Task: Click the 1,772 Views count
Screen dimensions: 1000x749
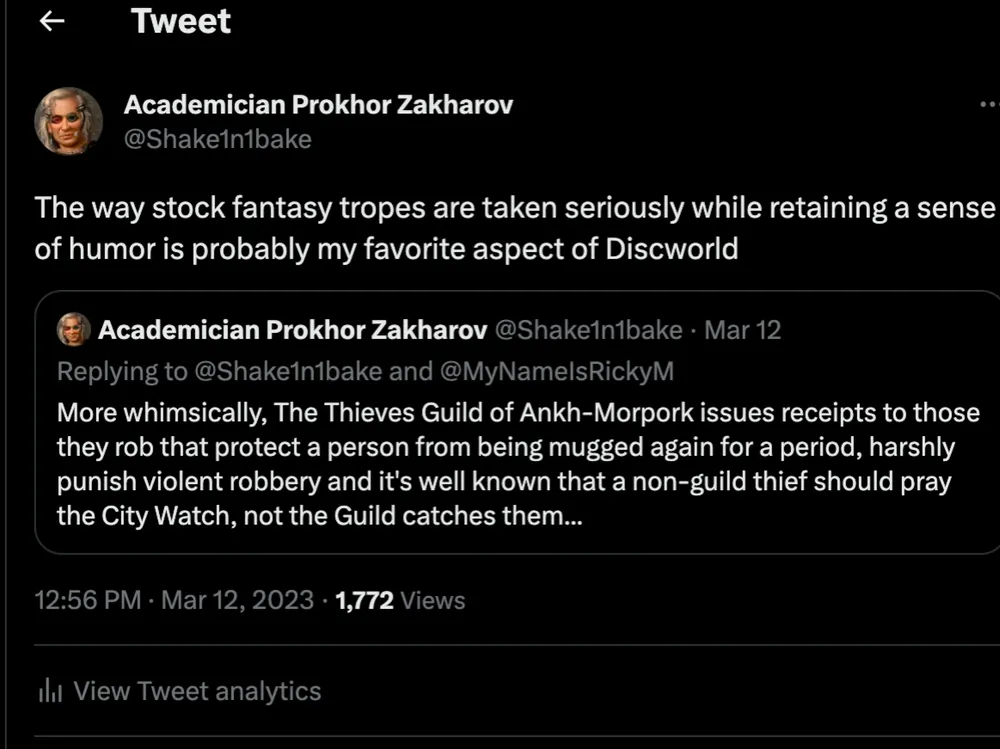Action: (x=401, y=600)
